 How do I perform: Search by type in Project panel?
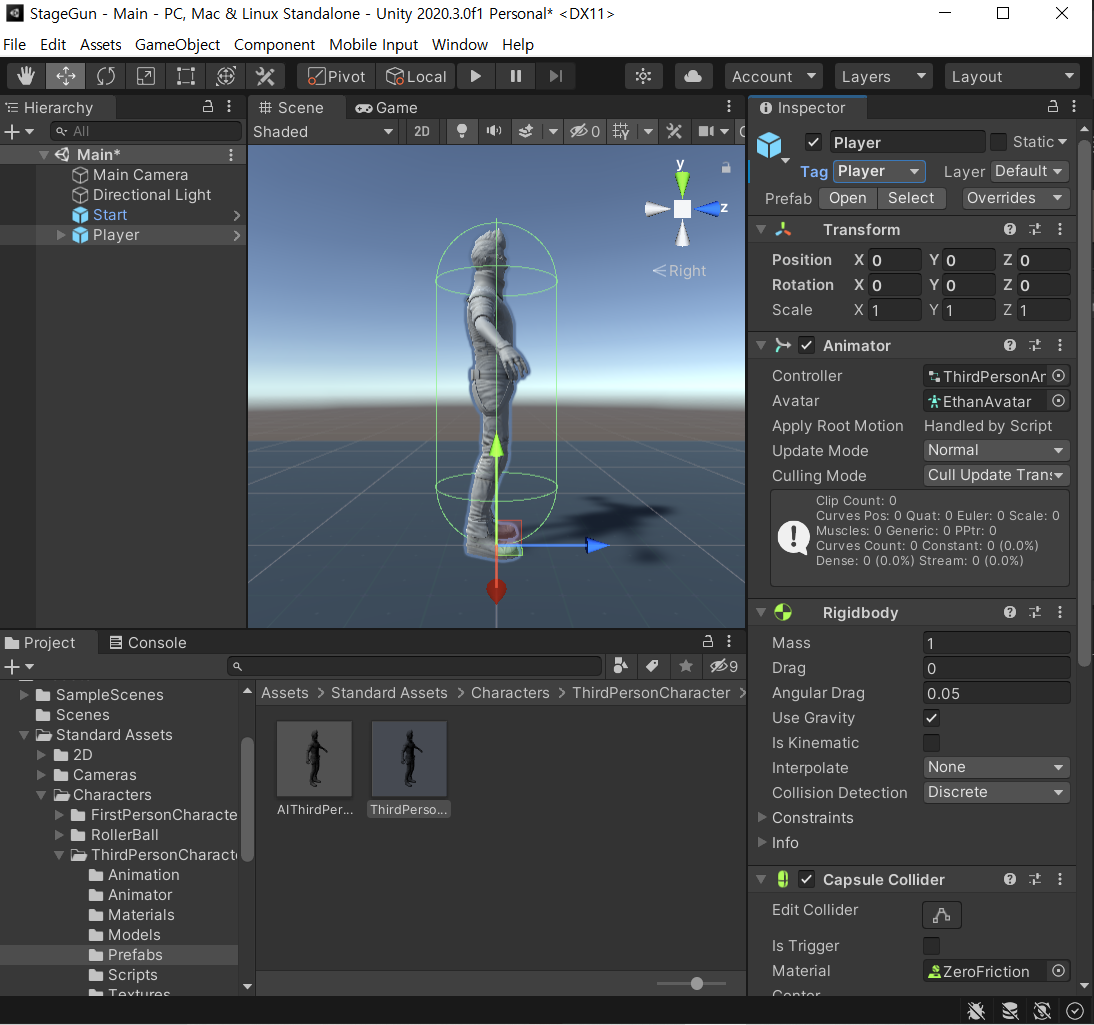tap(620, 666)
